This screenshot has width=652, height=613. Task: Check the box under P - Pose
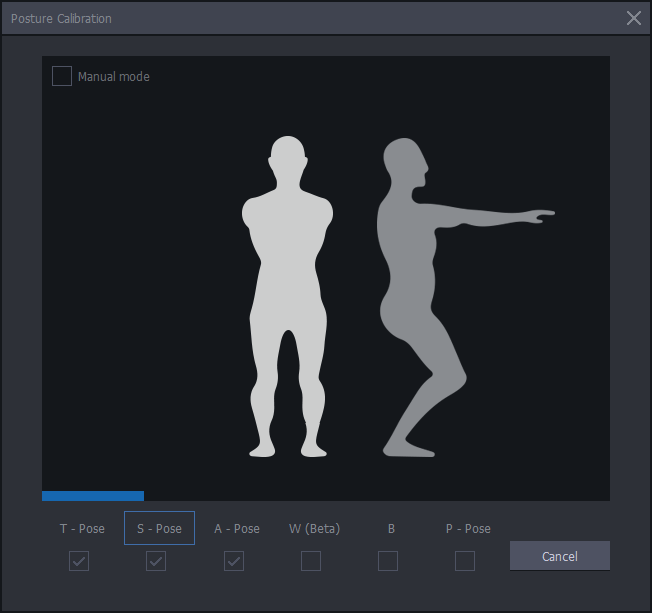[465, 561]
